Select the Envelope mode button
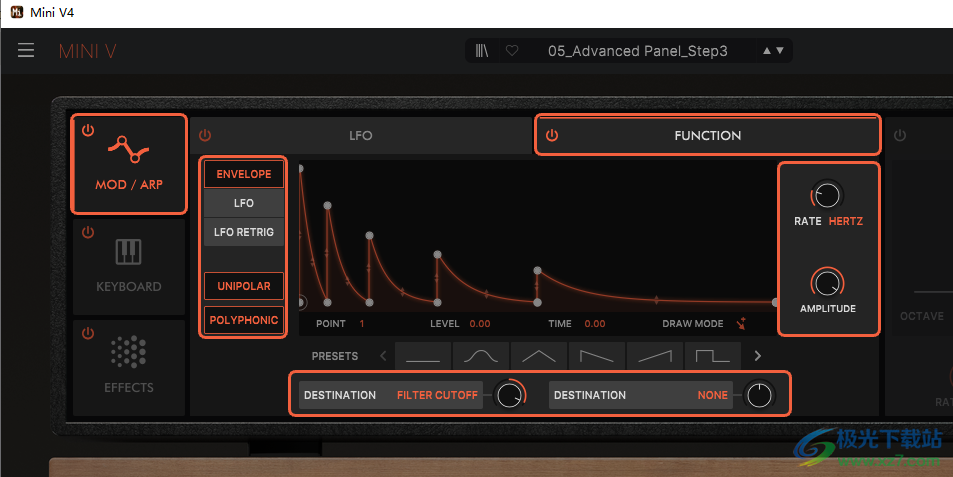Screen dimensions: 953x477 tap(243, 174)
